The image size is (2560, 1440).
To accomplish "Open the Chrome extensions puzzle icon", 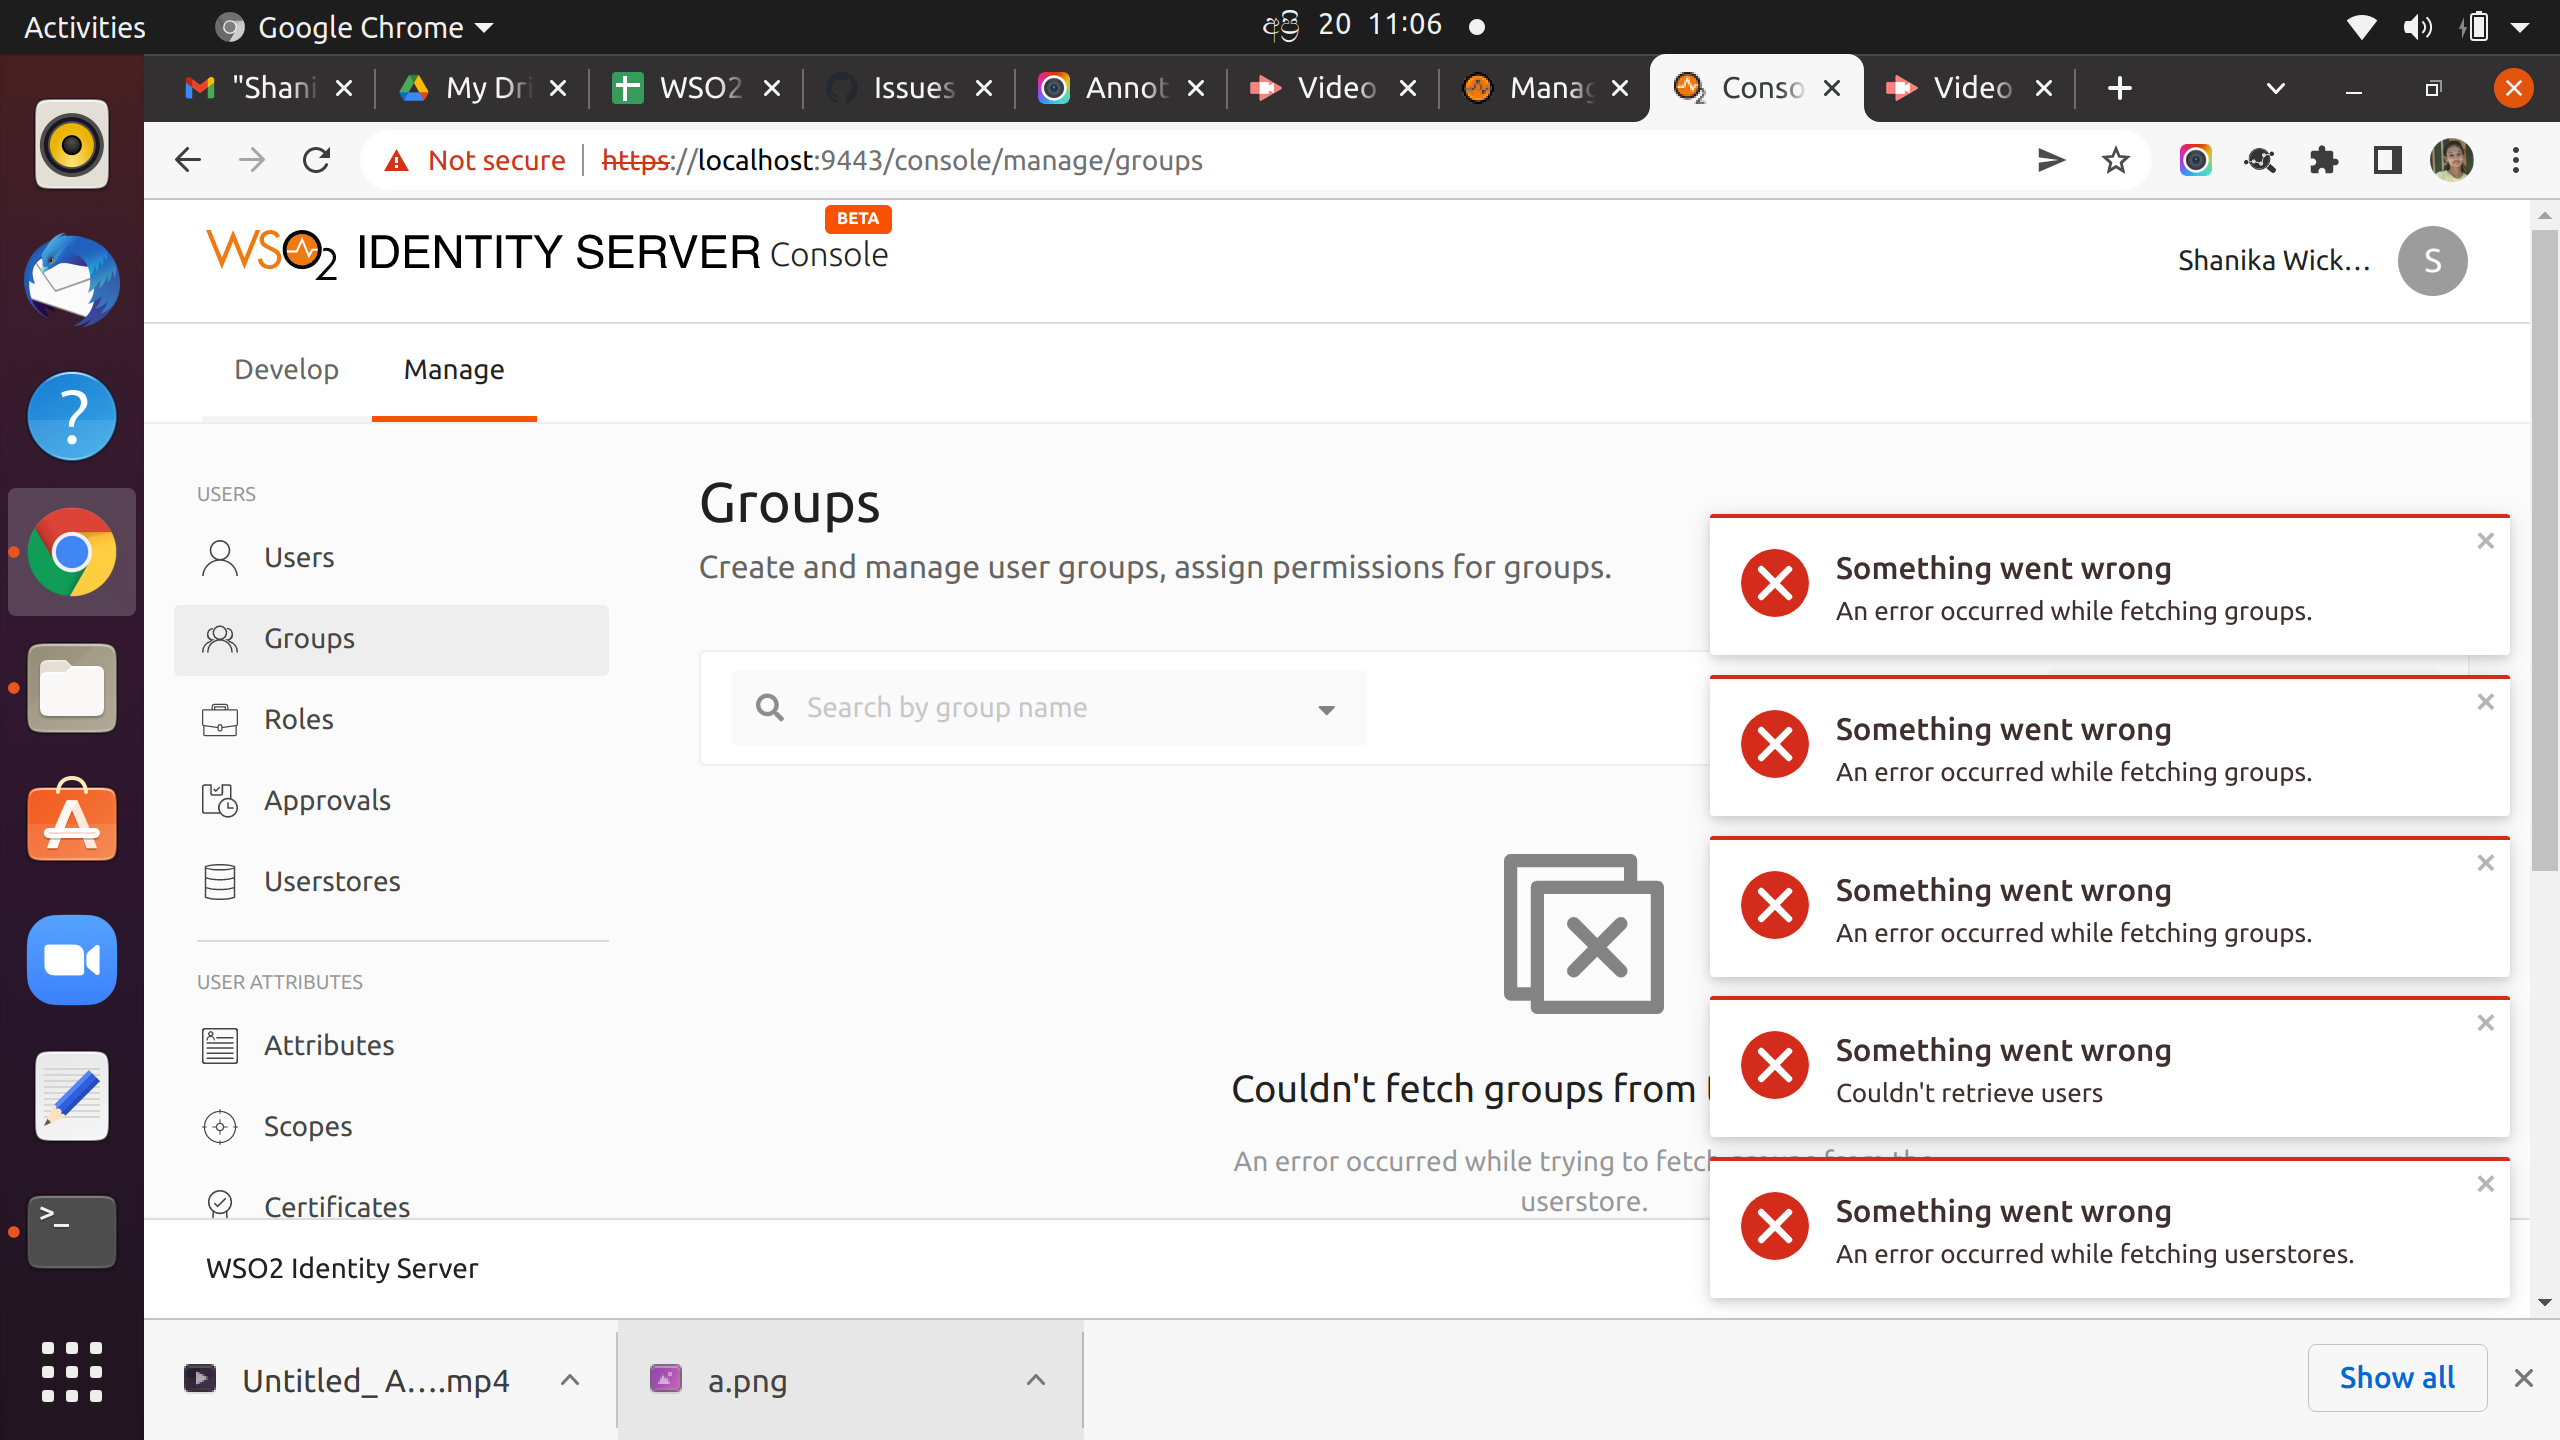I will click(2324, 160).
